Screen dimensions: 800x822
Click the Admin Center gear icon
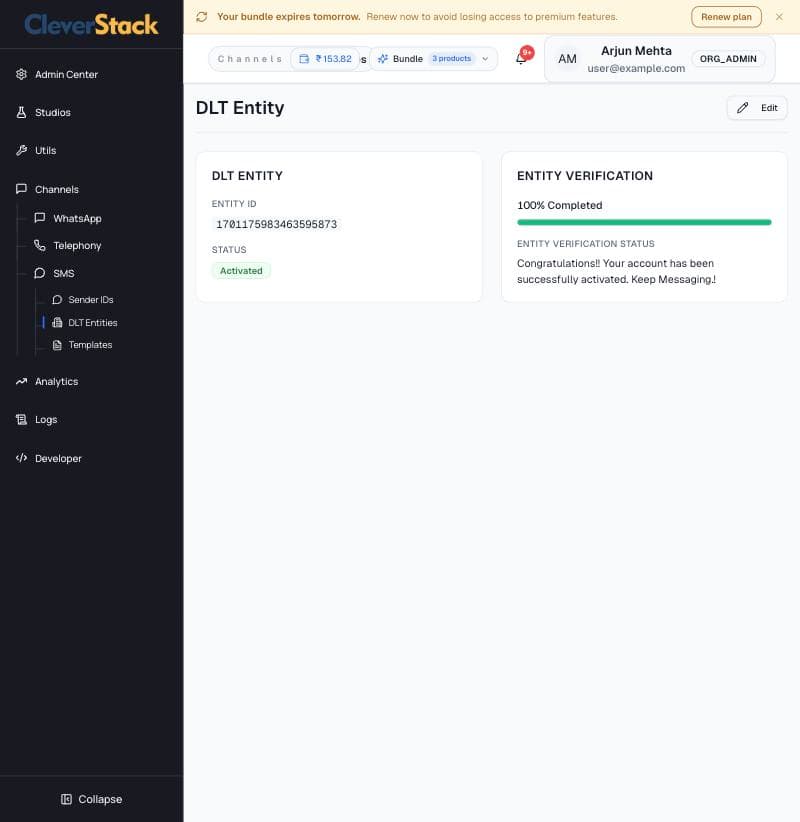(21, 74)
